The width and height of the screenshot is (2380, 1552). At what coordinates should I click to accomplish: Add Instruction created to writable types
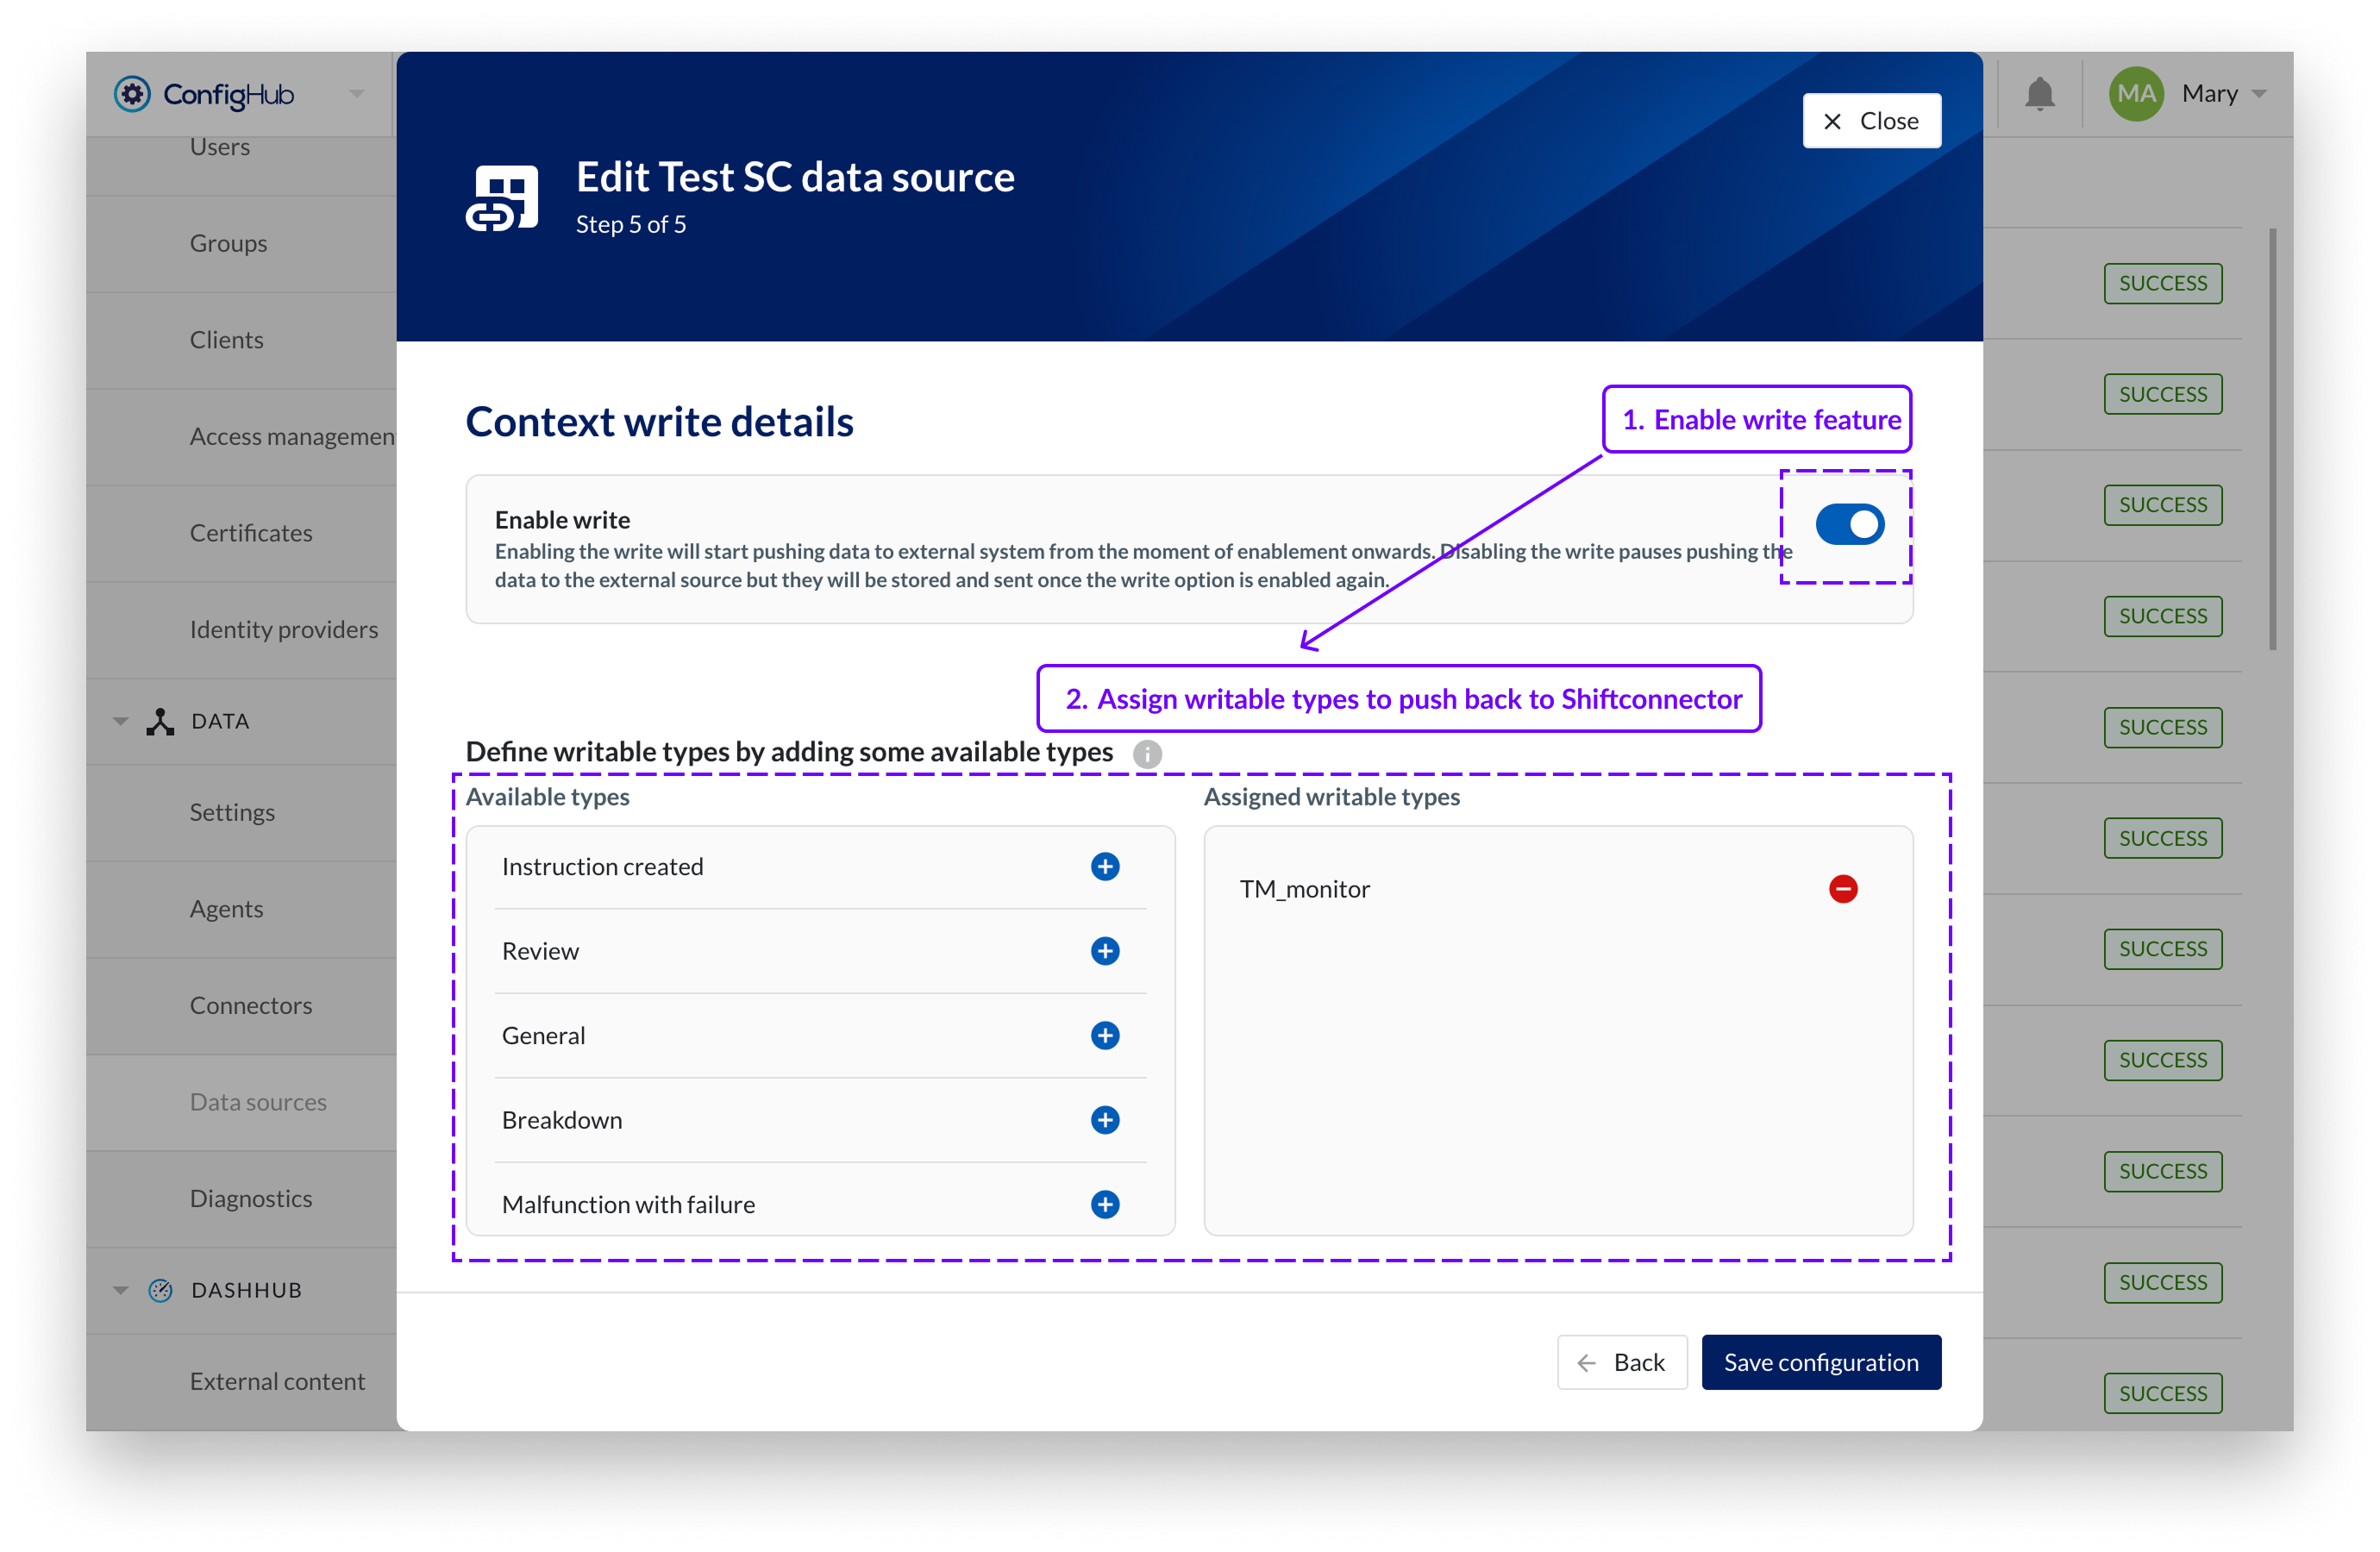[1104, 866]
